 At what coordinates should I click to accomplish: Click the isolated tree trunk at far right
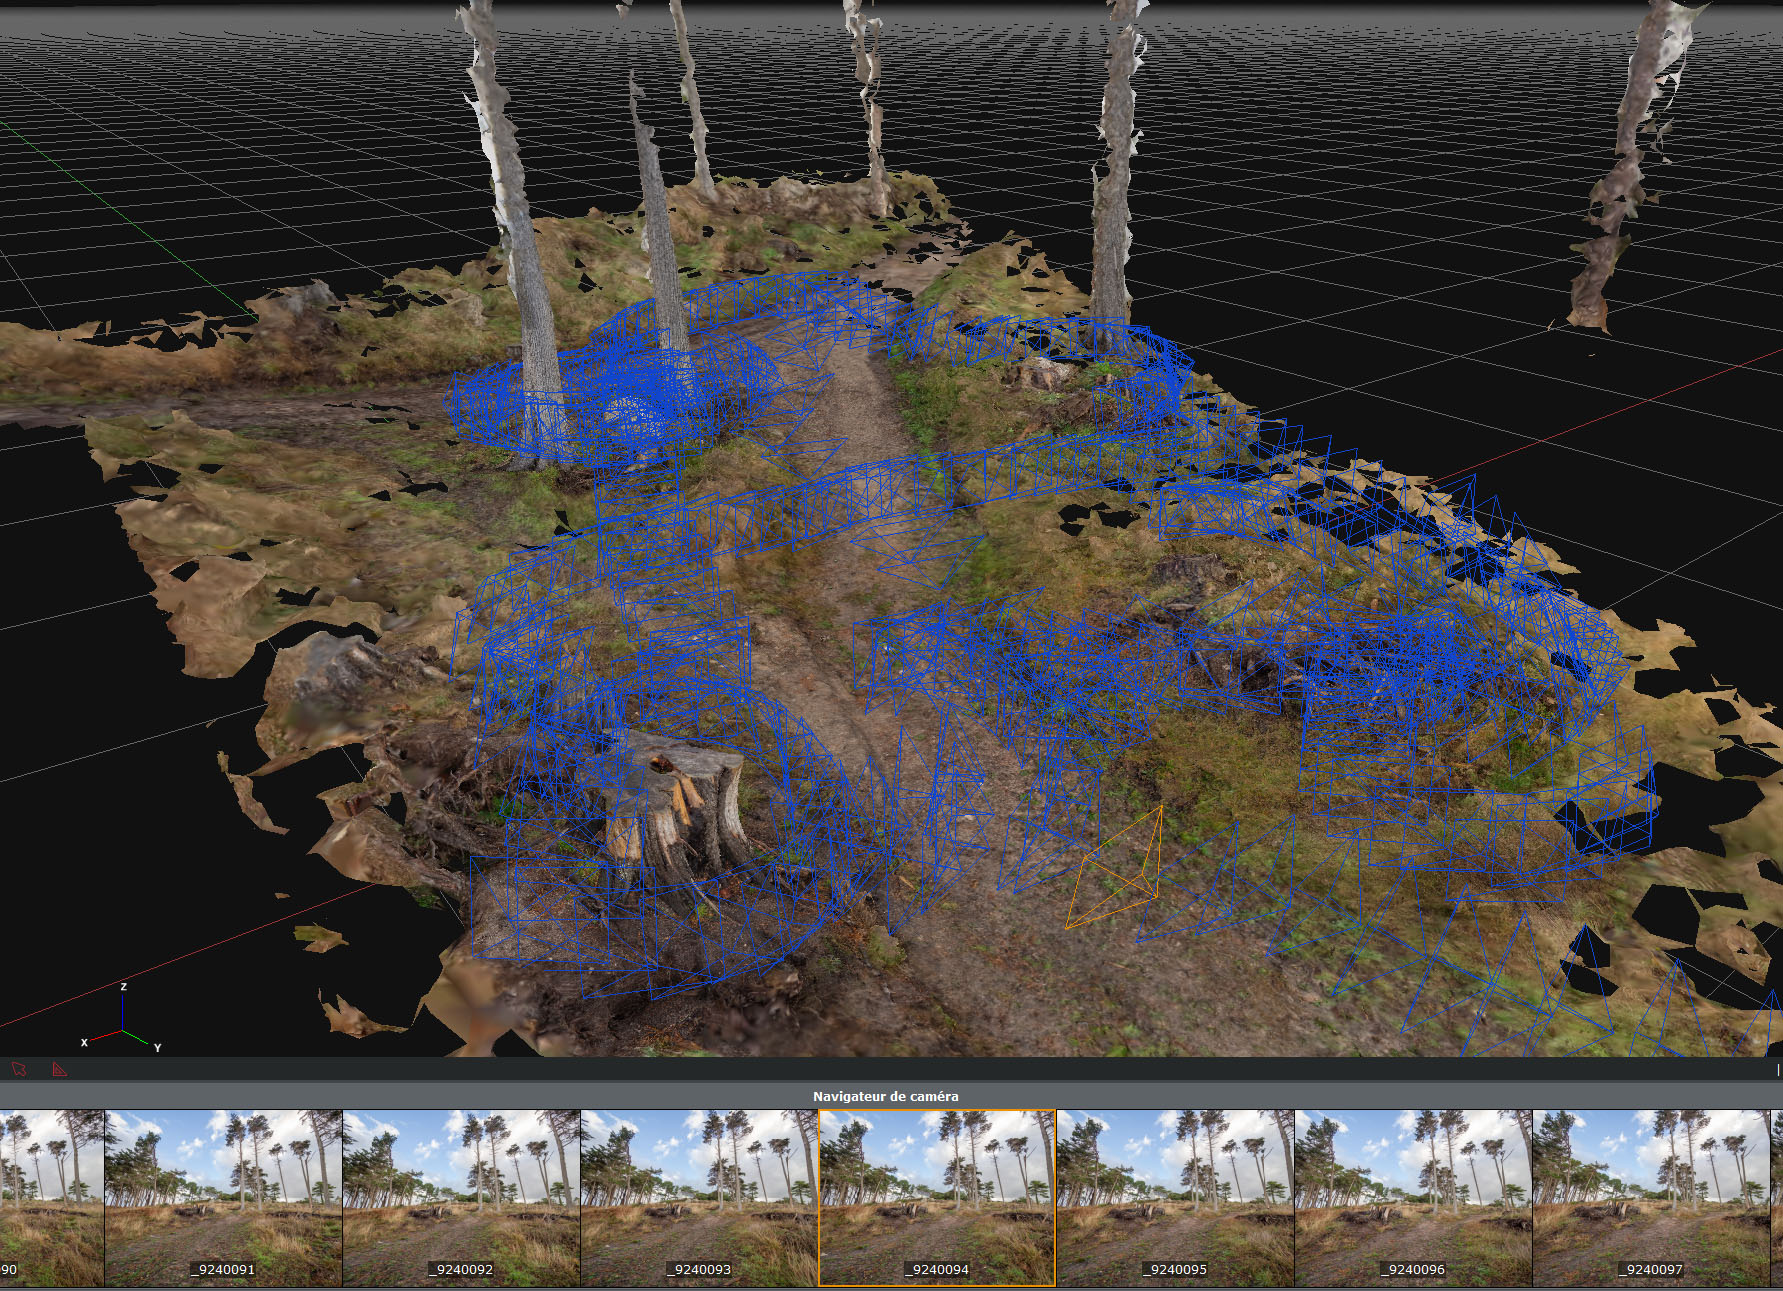click(x=1625, y=160)
